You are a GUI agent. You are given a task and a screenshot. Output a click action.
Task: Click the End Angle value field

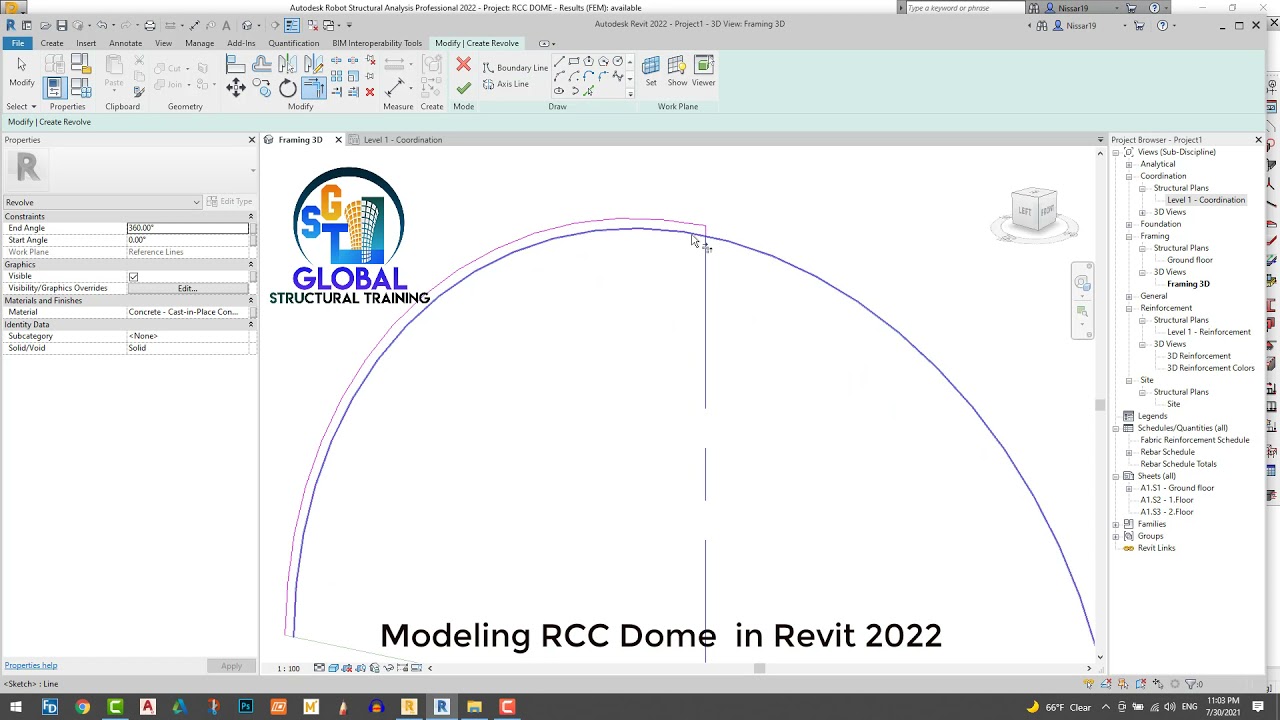tap(187, 228)
